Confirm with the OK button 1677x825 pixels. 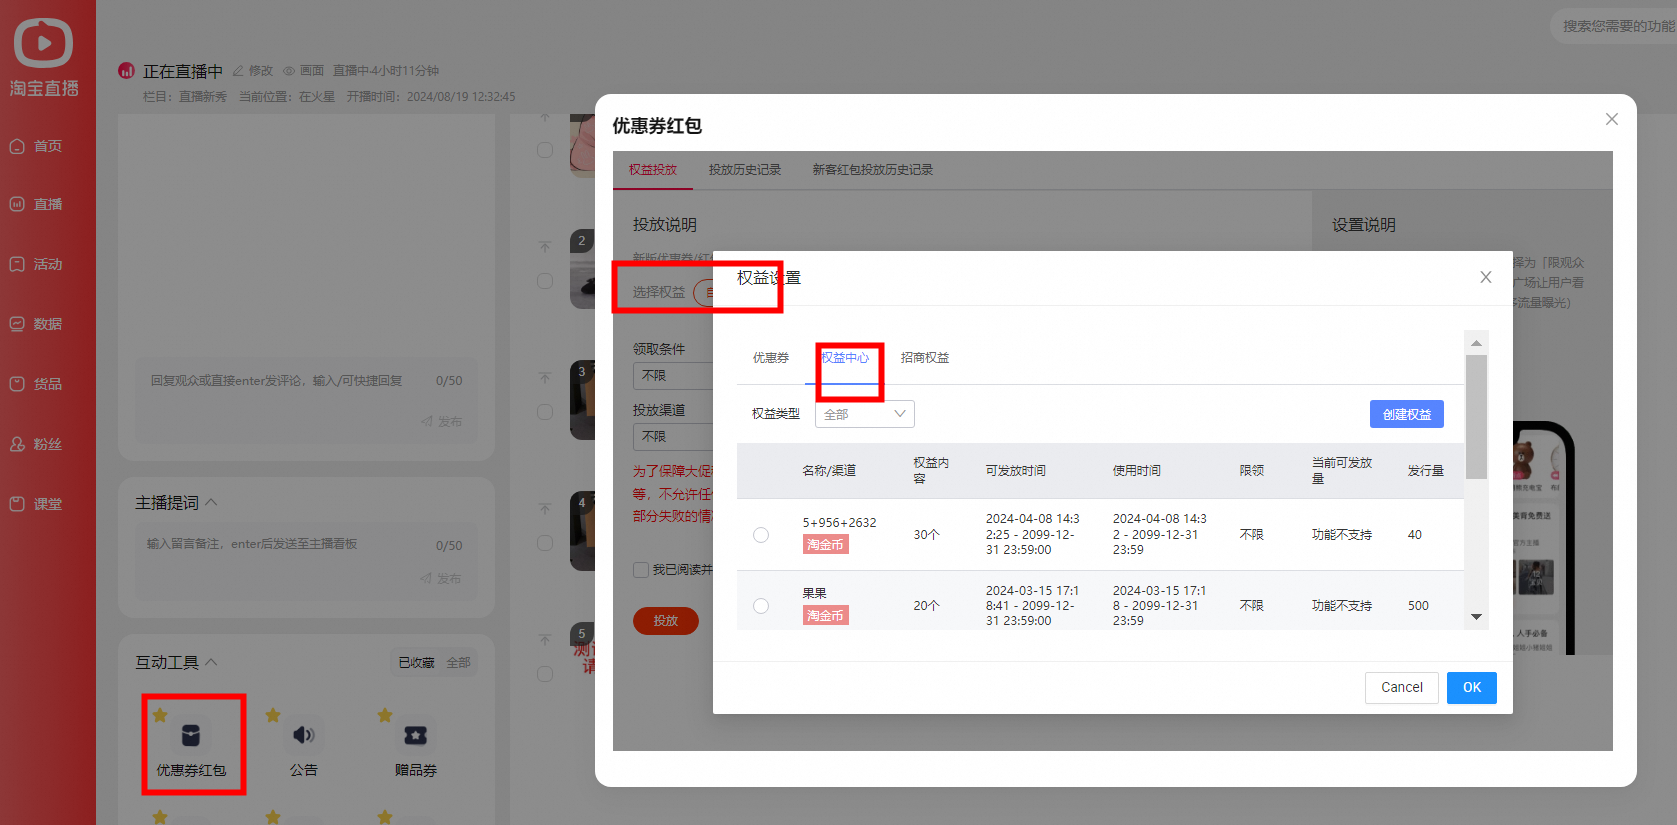(x=1472, y=688)
